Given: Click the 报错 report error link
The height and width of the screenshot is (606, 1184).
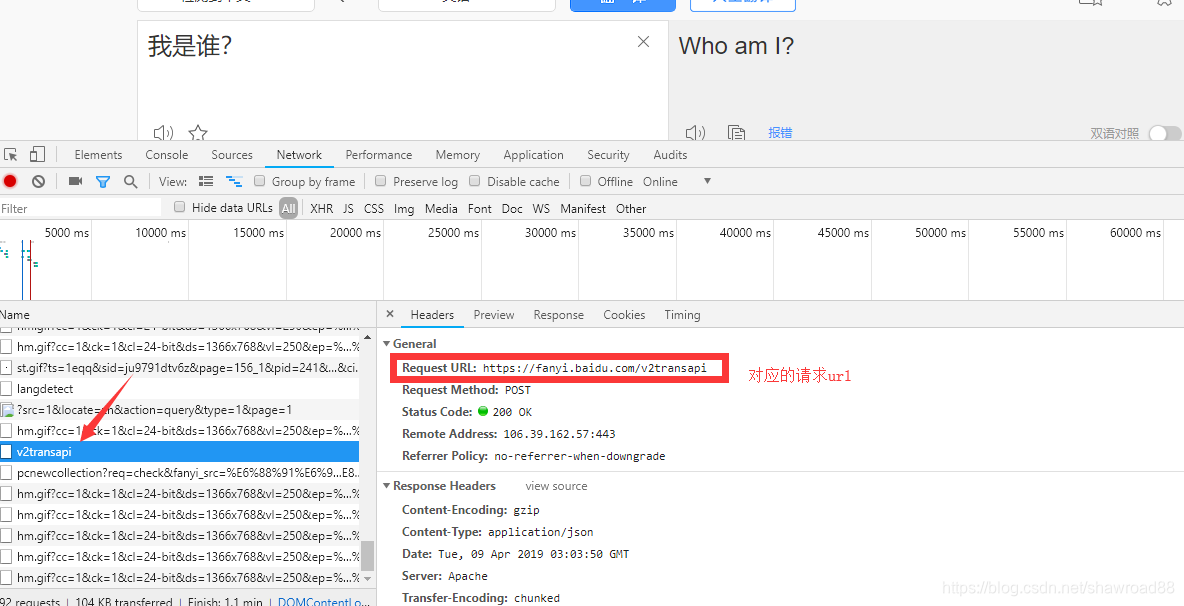Looking at the screenshot, I should pyautogui.click(x=780, y=133).
